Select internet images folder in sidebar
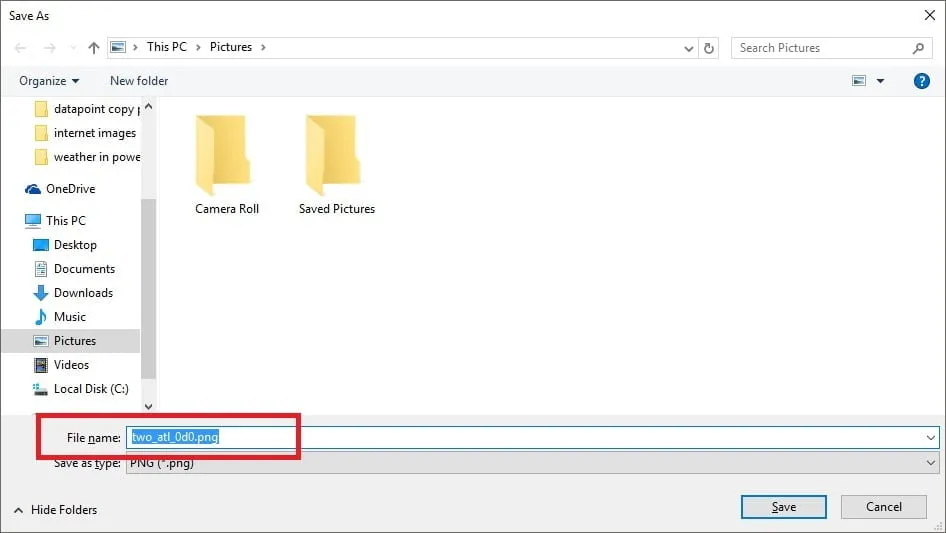Image resolution: width=946 pixels, height=533 pixels. tap(86, 133)
